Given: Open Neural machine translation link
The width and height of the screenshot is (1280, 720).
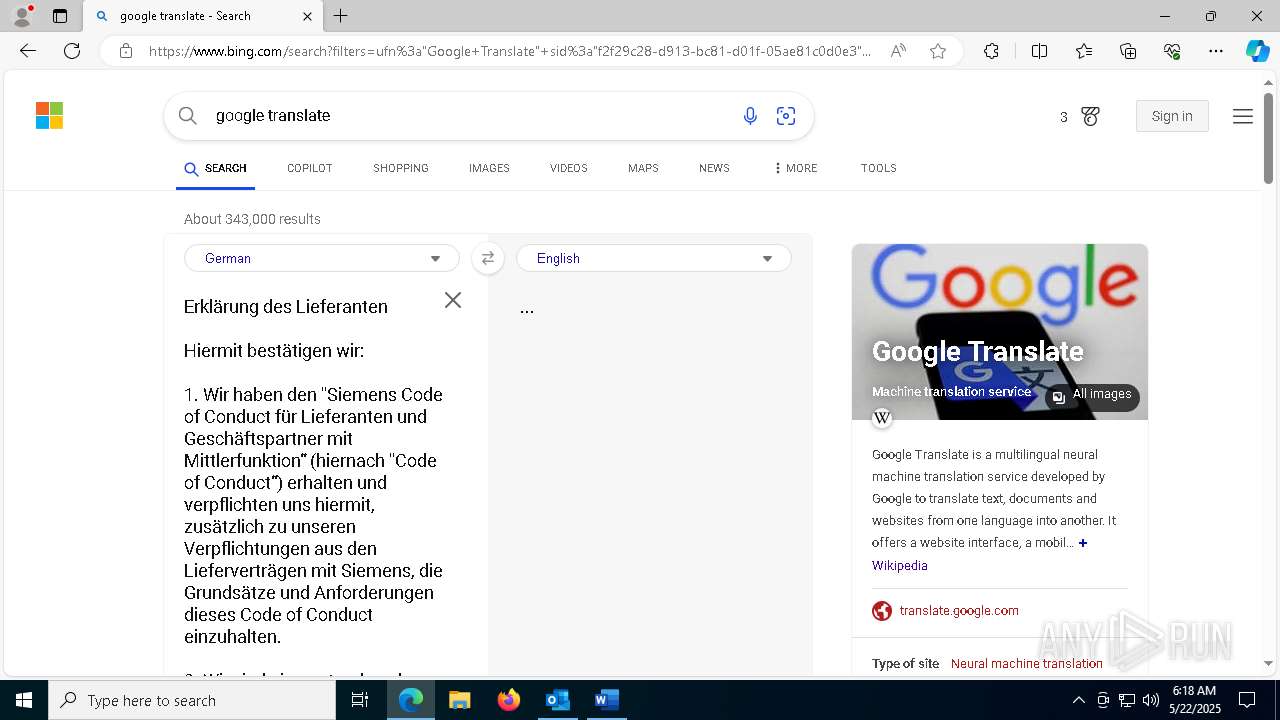Looking at the screenshot, I should point(1026,663).
